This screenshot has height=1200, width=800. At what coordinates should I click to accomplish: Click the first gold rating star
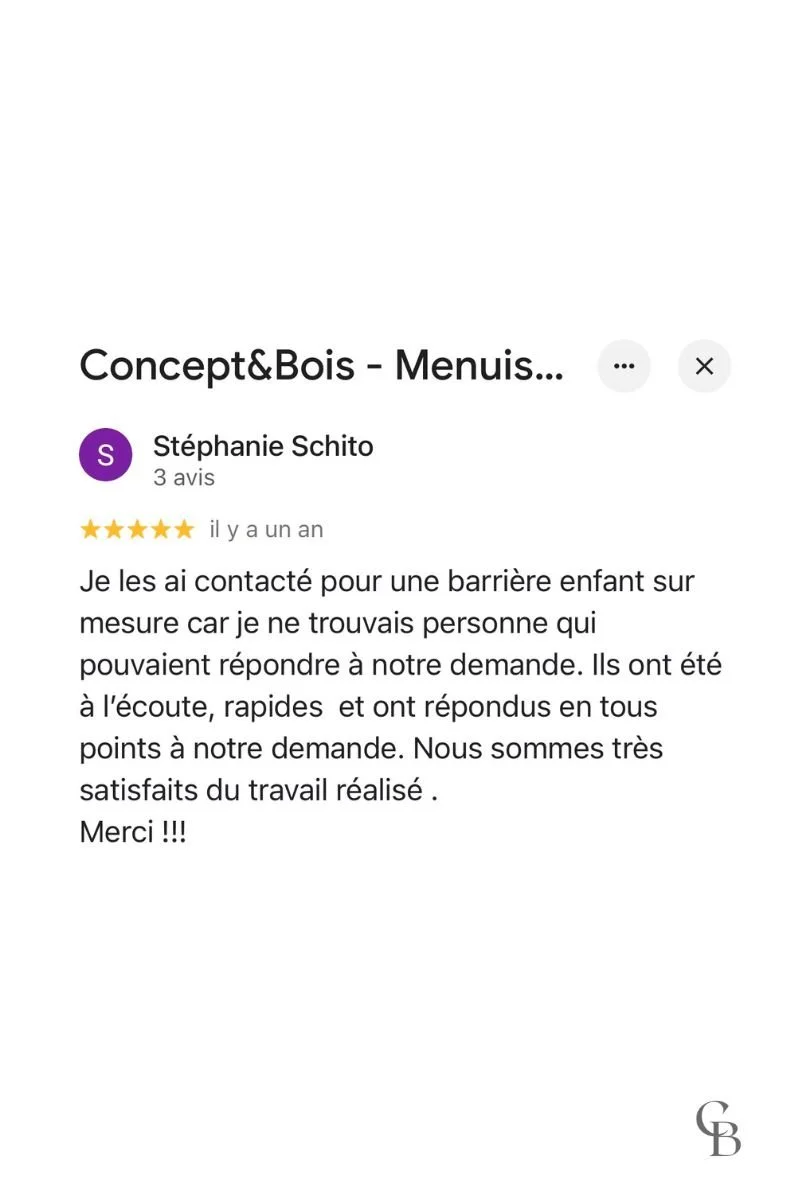(91, 529)
